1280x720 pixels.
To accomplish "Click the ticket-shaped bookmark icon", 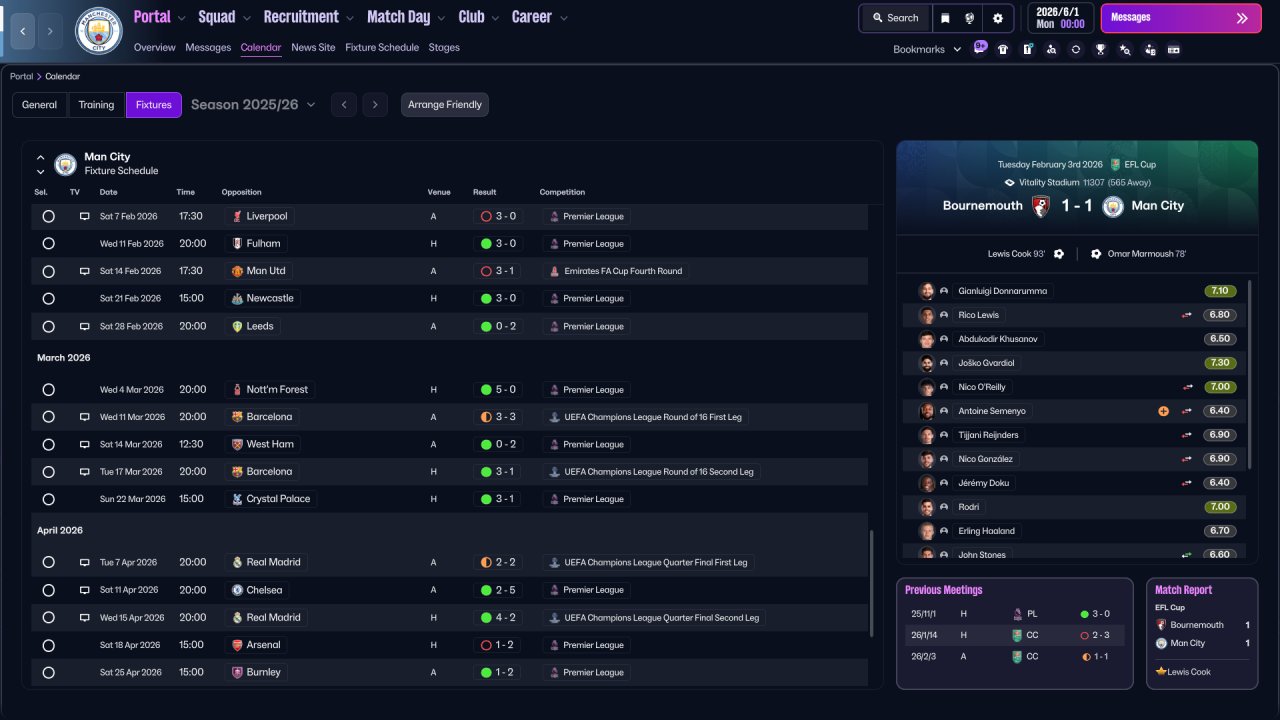I will coord(1174,49).
